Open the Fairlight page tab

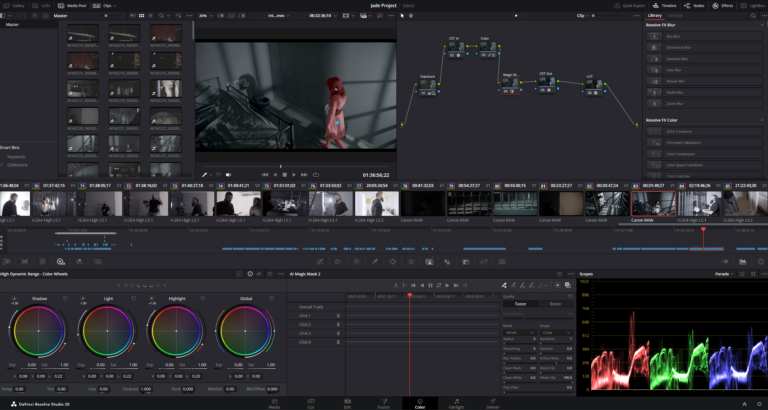pos(455,405)
